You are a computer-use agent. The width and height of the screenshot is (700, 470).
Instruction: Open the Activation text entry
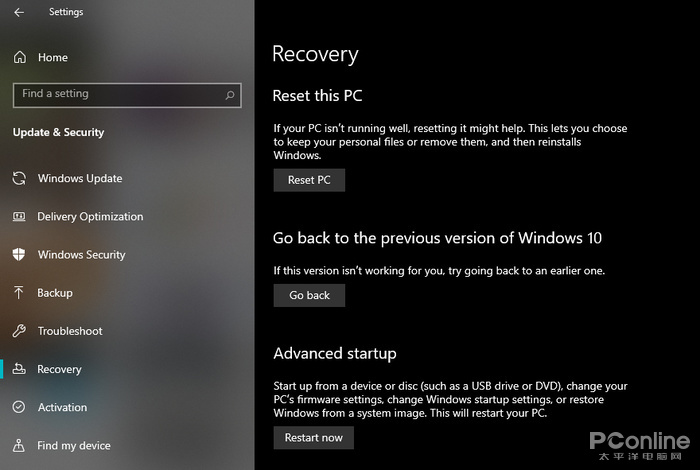pos(62,407)
